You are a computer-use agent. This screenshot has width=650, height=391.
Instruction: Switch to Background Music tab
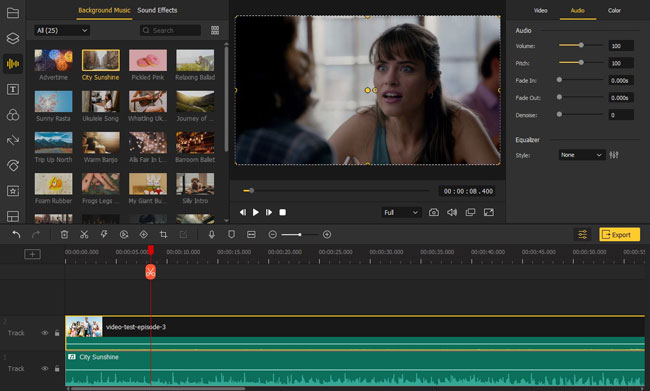pyautogui.click(x=104, y=10)
